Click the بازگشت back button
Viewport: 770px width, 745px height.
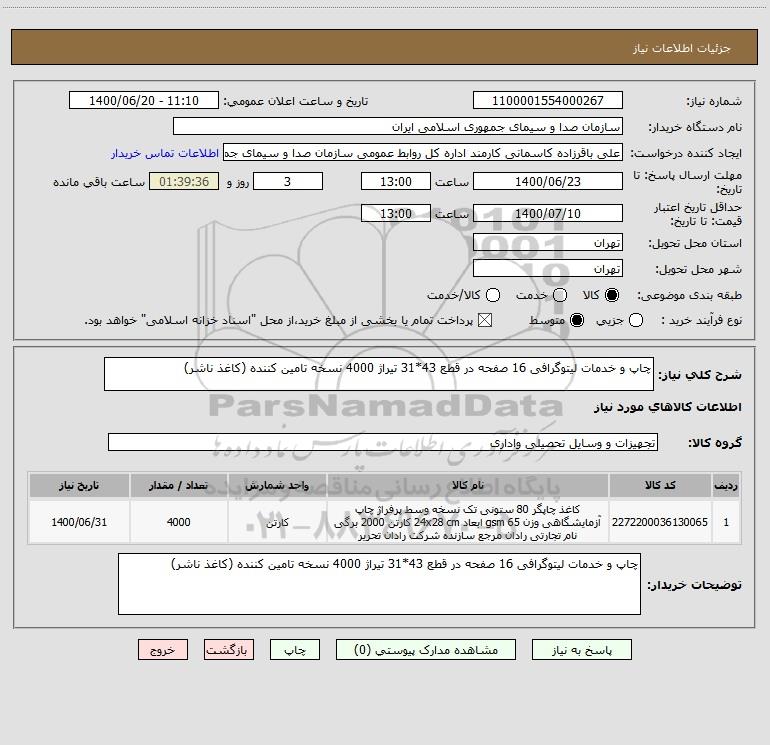tap(229, 650)
